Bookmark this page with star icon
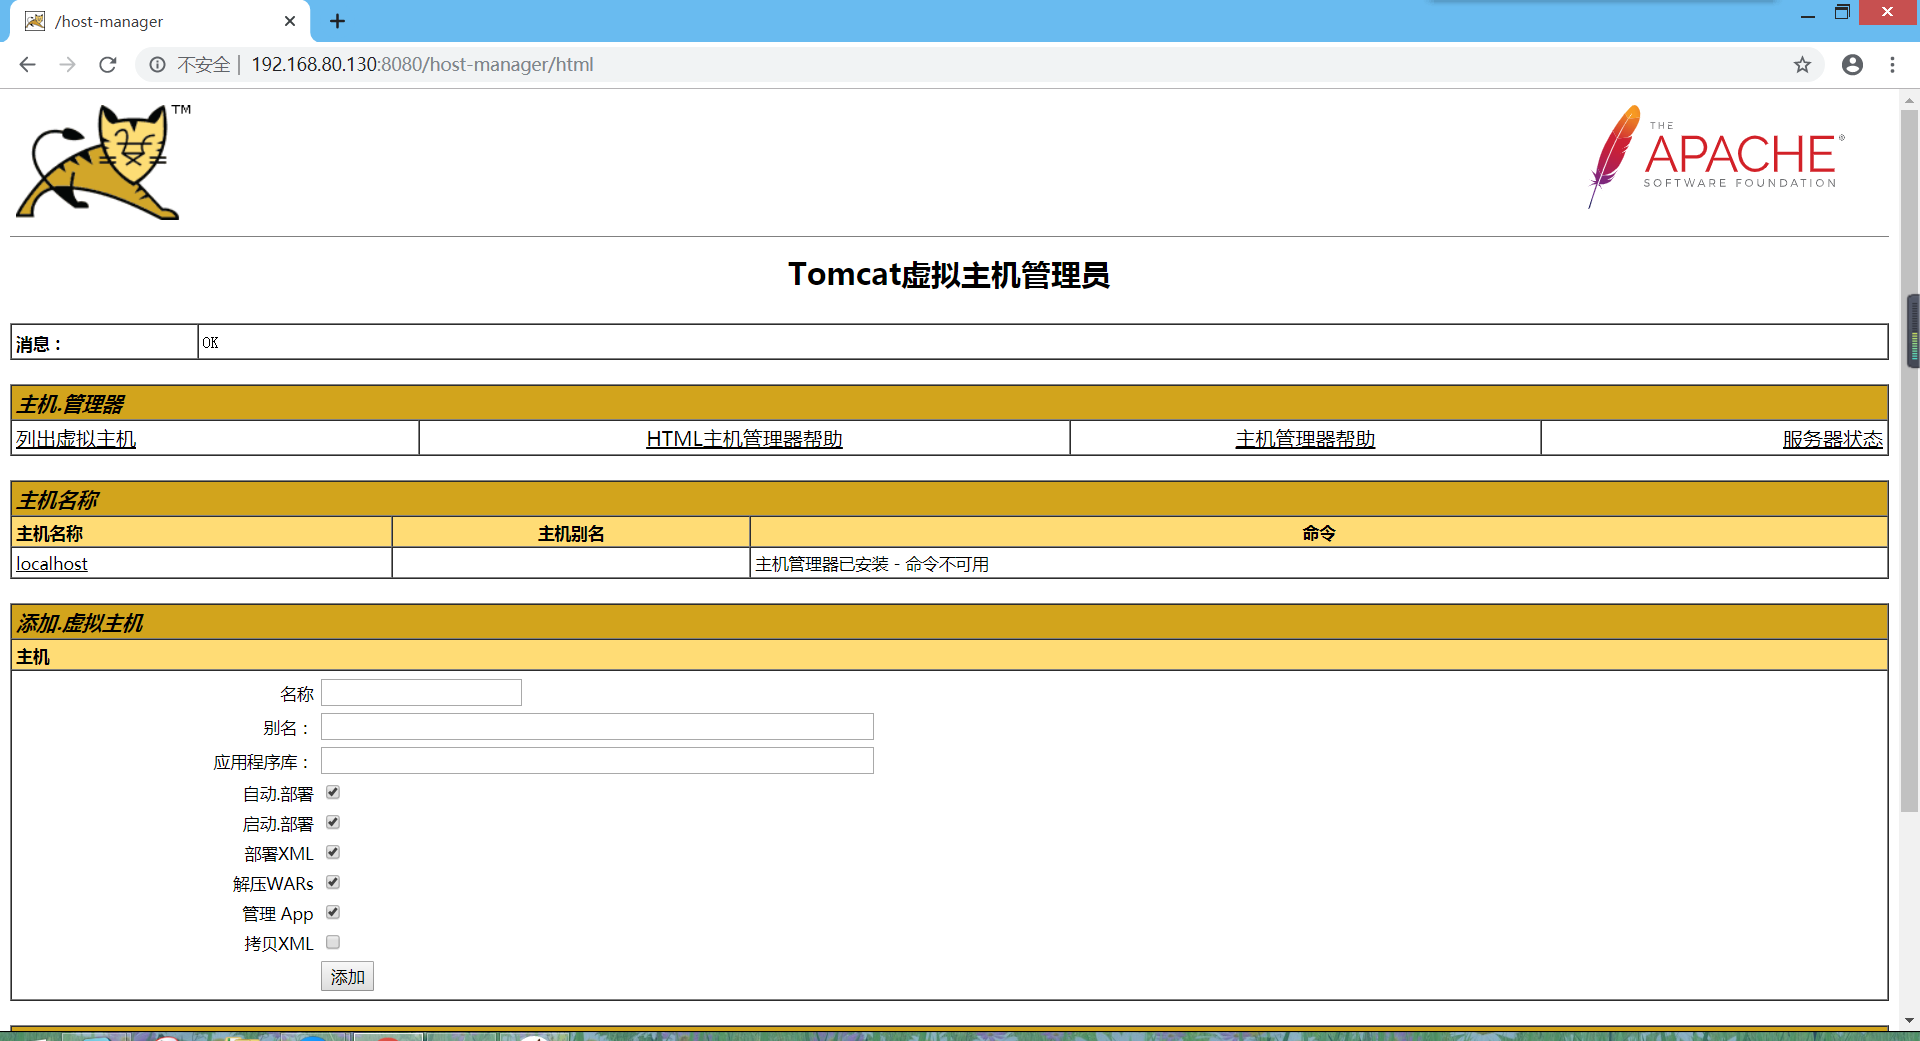This screenshot has width=1920, height=1041. [1802, 65]
